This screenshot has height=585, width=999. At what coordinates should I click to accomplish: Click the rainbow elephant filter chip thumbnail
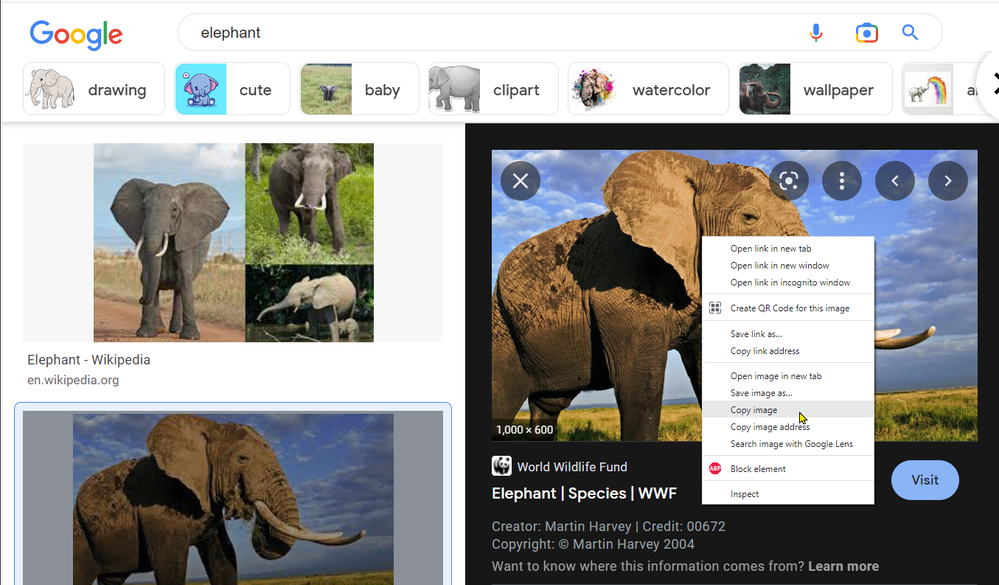click(x=928, y=89)
